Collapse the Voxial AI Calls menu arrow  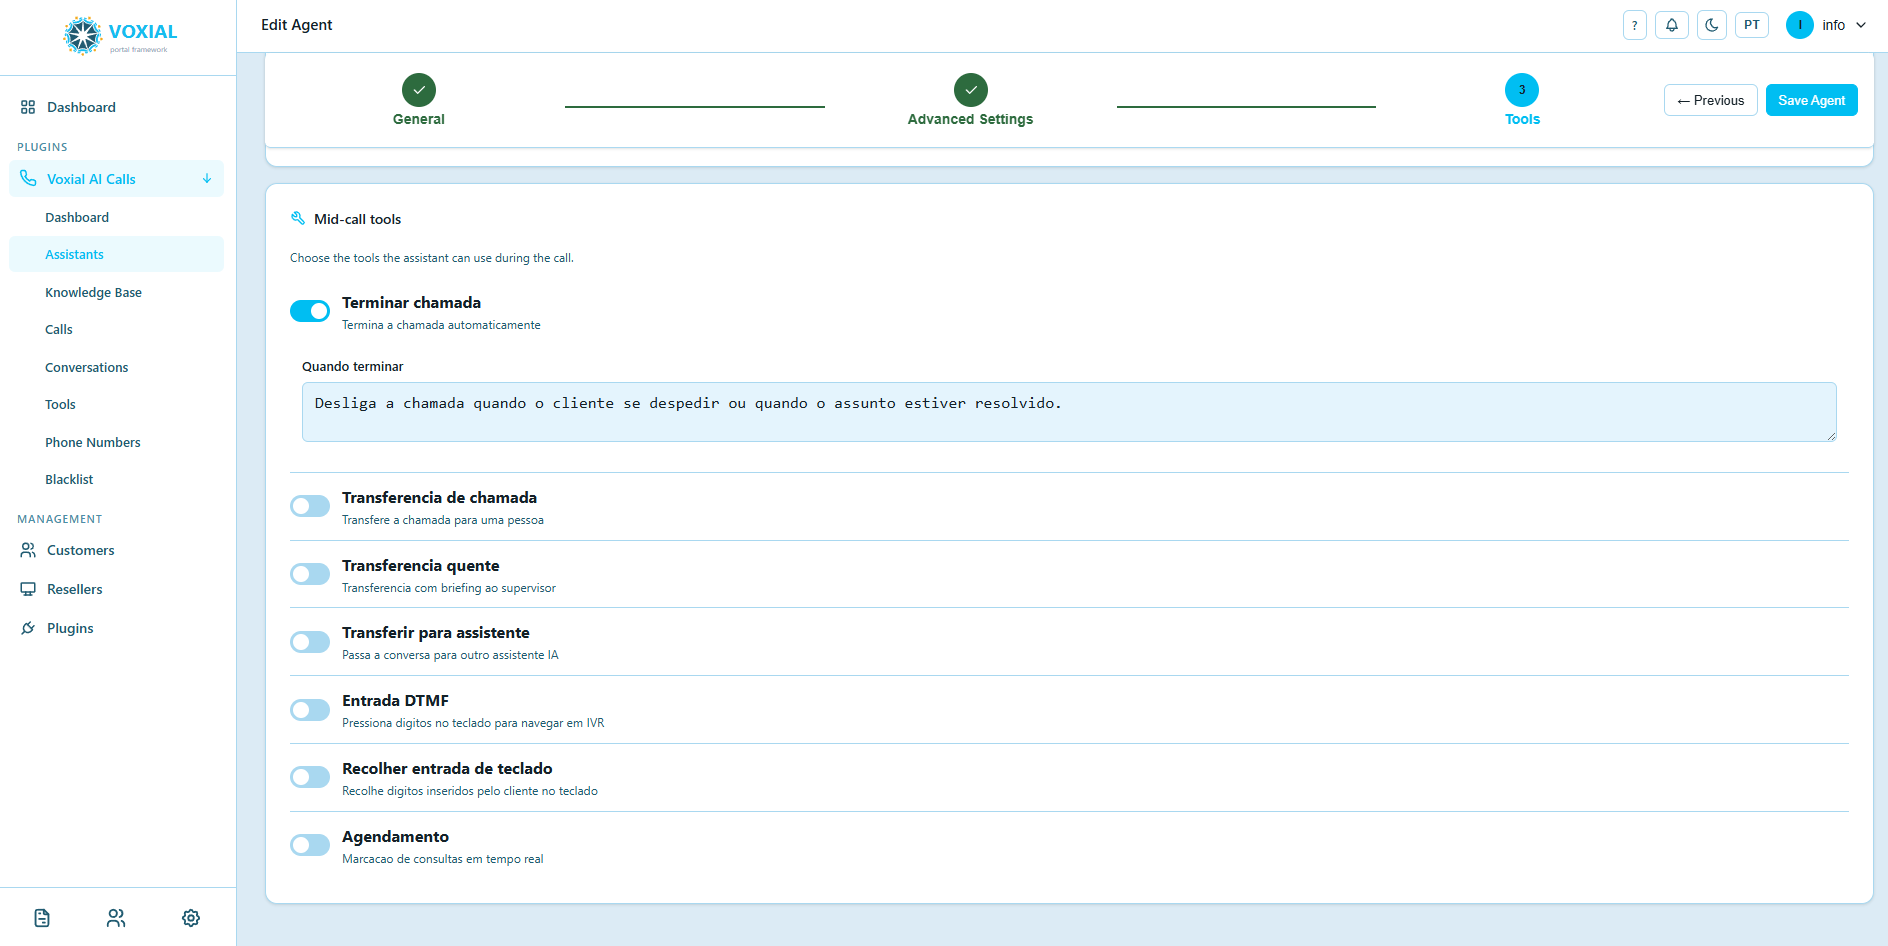207,179
